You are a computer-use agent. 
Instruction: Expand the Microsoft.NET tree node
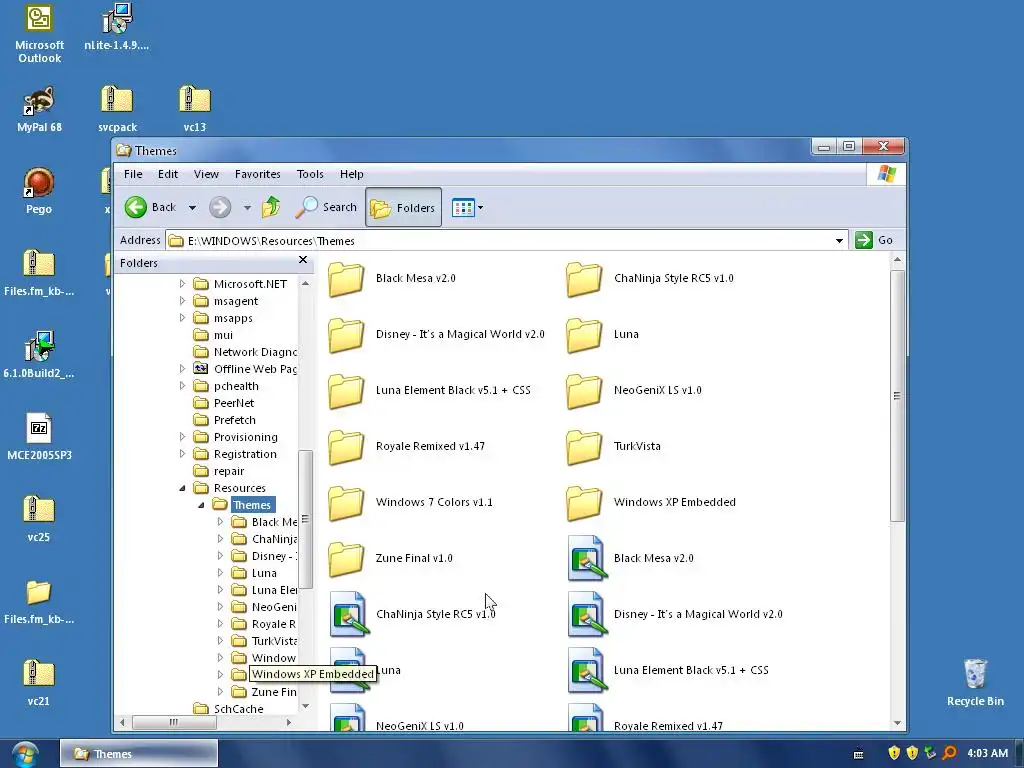[x=182, y=283]
